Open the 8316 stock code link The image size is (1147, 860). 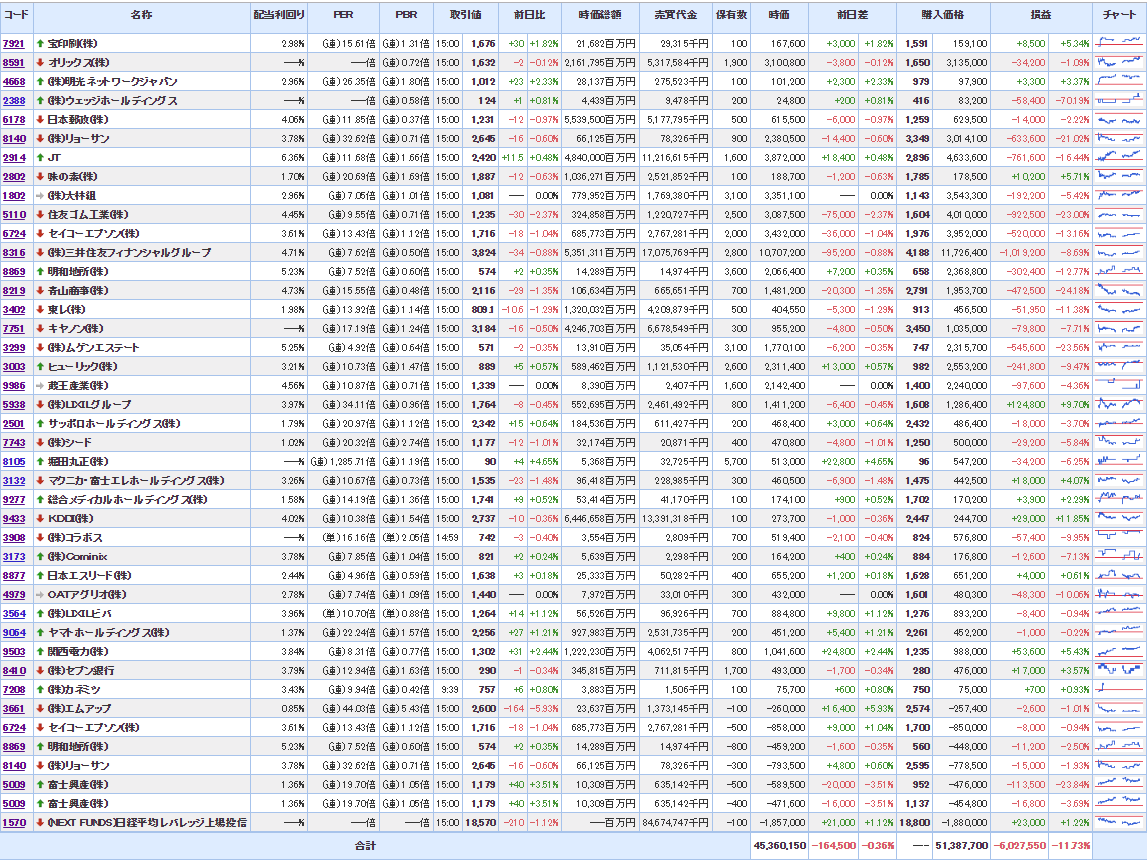(x=14, y=253)
